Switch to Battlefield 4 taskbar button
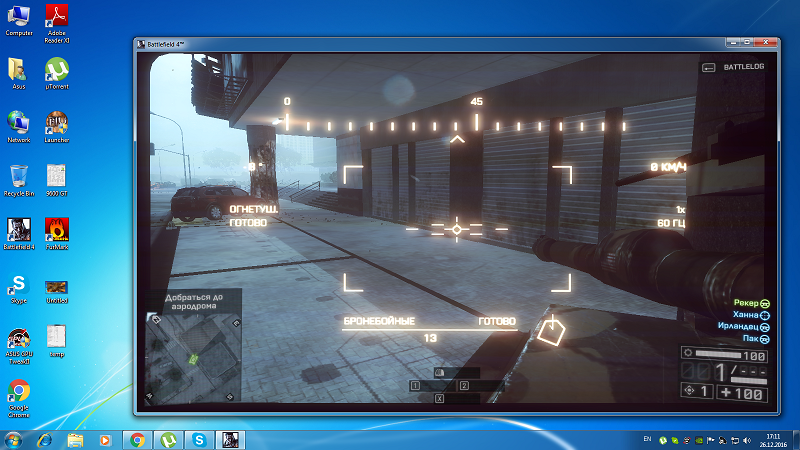The image size is (800, 450). (231, 440)
